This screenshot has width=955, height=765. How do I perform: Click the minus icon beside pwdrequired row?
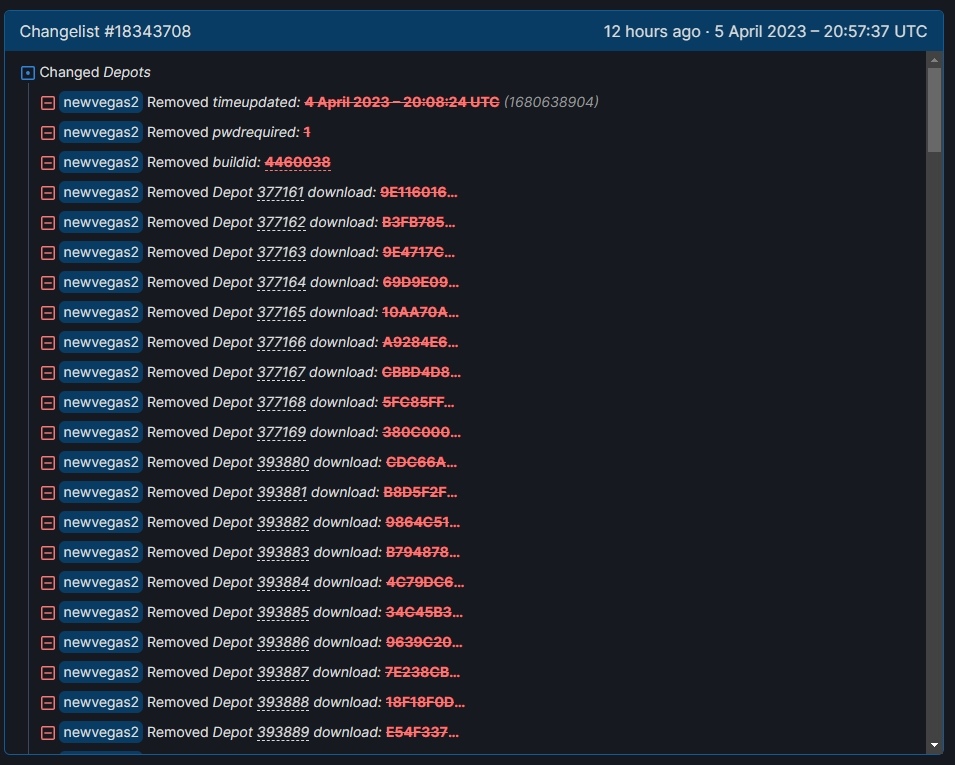[x=47, y=133]
